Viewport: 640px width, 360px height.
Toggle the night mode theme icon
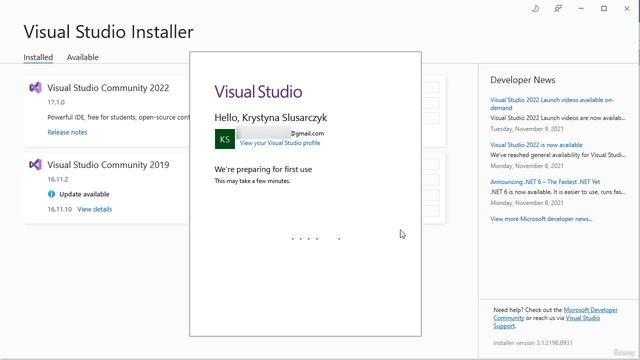click(x=536, y=9)
